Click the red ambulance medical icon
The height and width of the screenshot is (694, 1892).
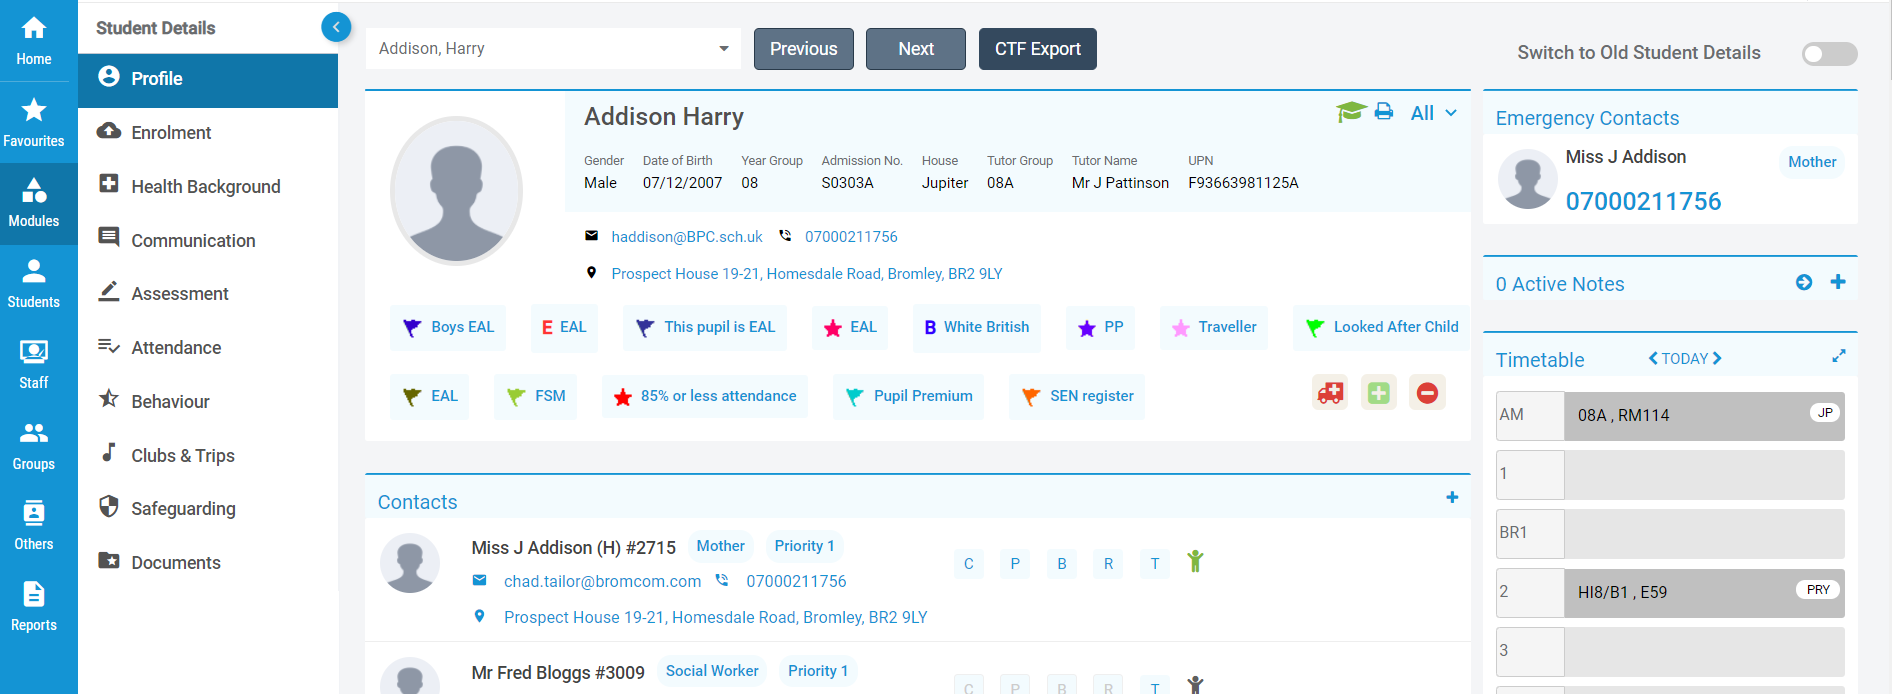click(1330, 393)
